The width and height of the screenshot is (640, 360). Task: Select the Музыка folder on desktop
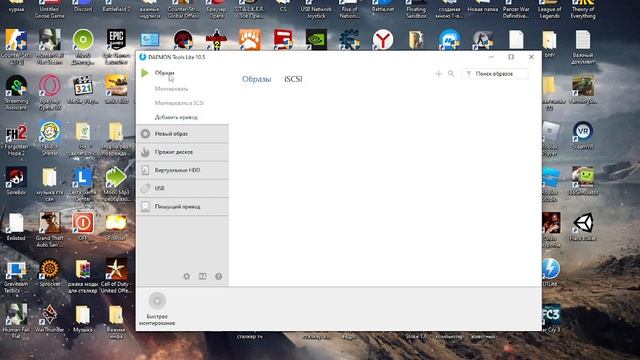point(83,318)
